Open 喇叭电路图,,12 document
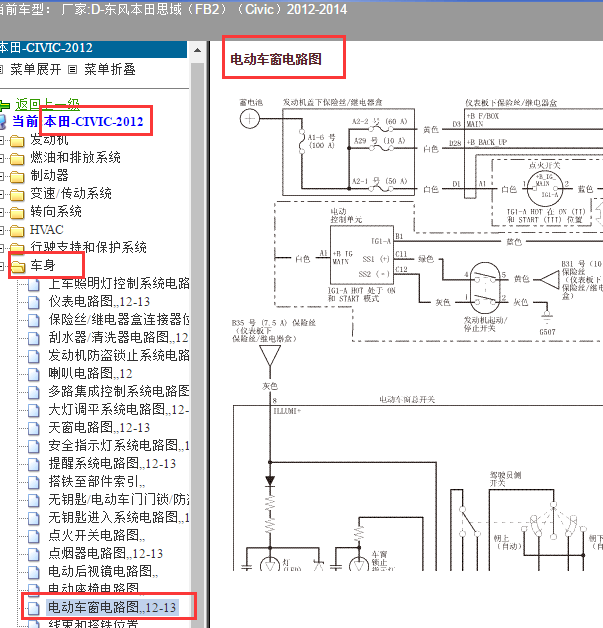Viewport: 603px width, 628px height. click(90, 373)
